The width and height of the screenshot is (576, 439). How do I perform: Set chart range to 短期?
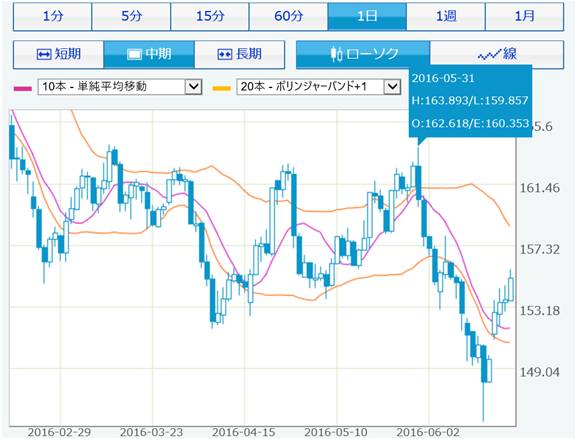pos(58,54)
